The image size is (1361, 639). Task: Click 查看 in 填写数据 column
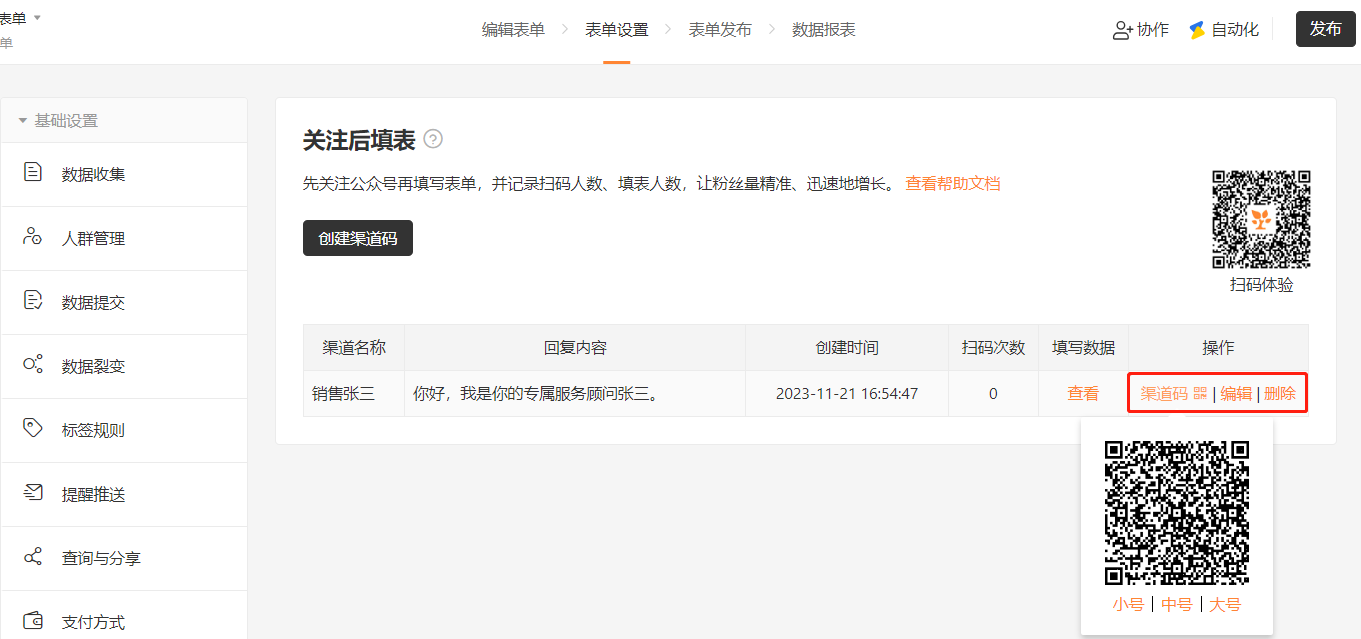click(x=1083, y=394)
